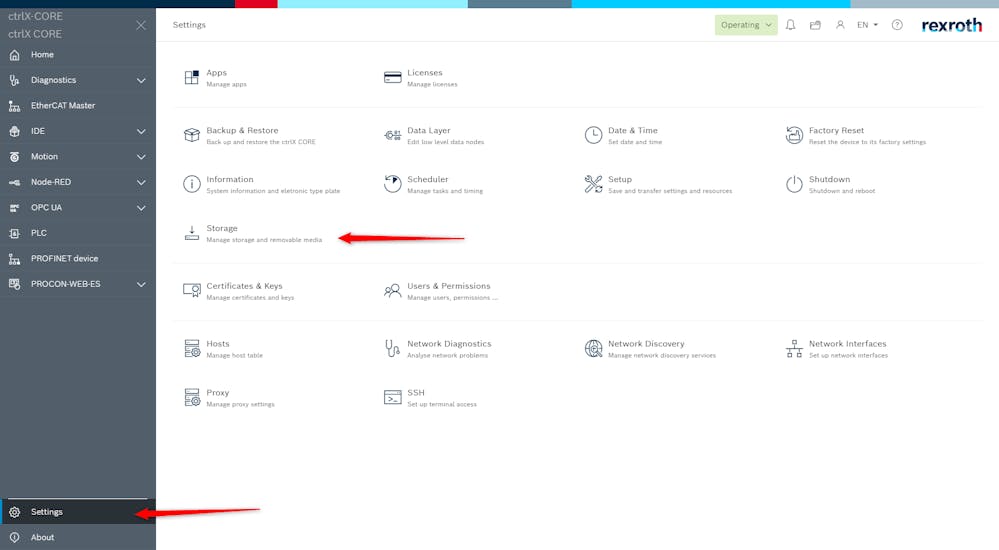999x550 pixels.
Task: Click the 'Manage host table' description
Action: tap(234, 356)
